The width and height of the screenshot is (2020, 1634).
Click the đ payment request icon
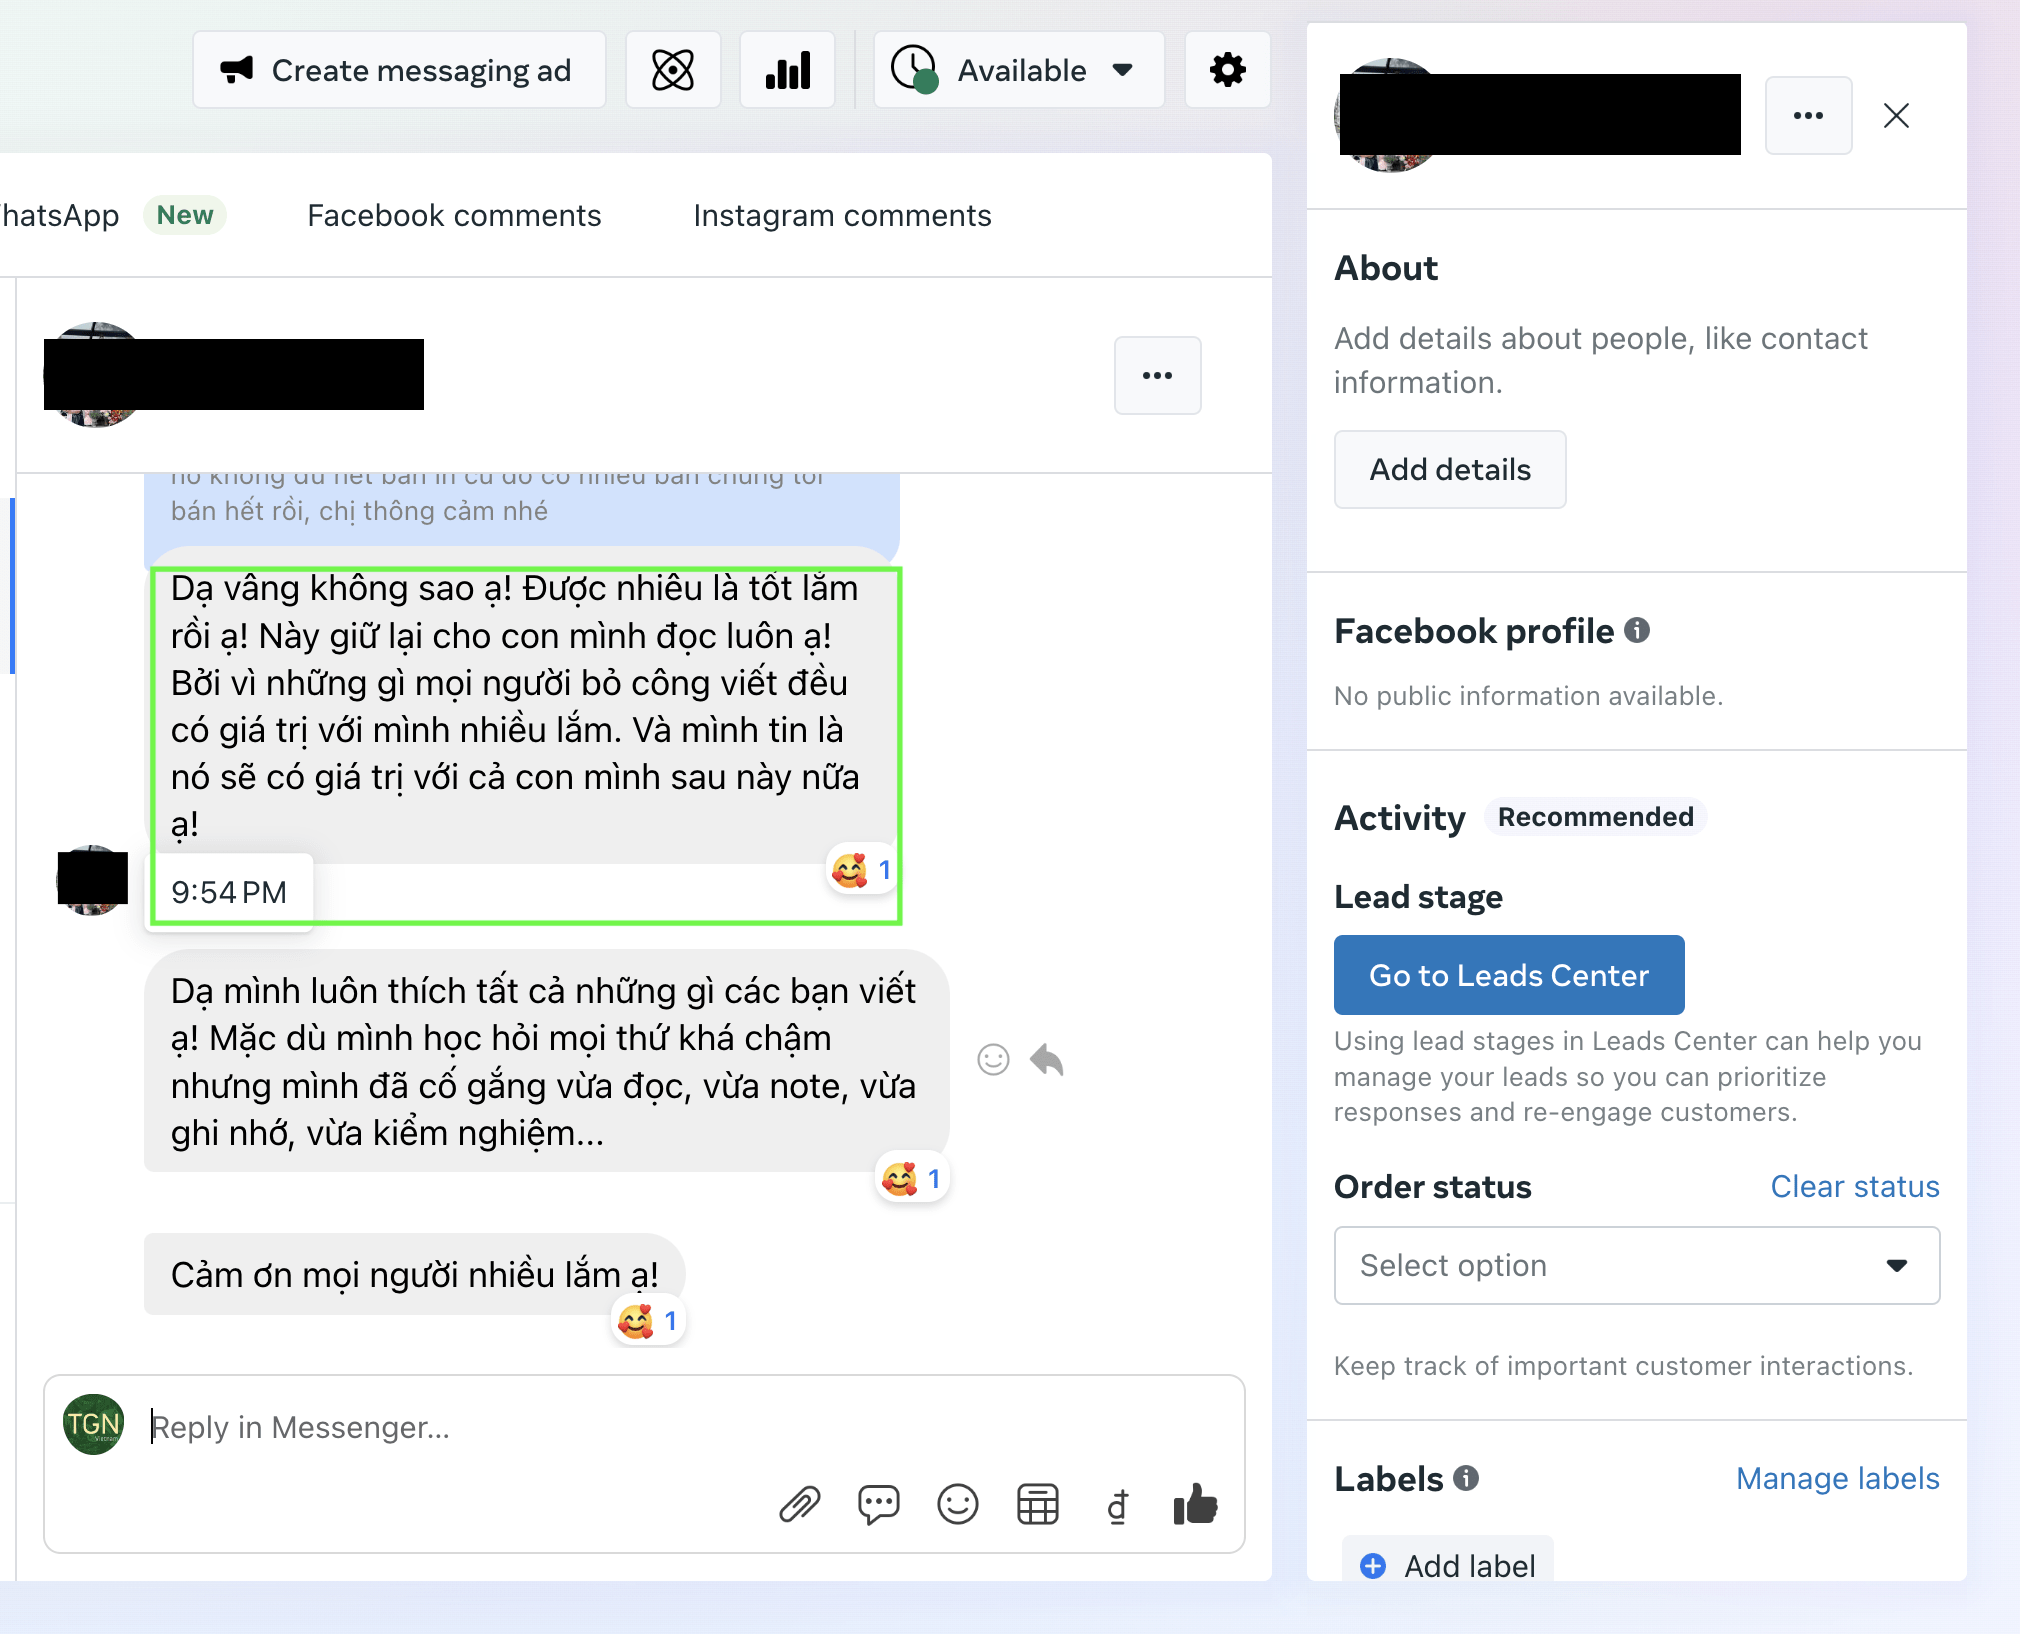(x=1118, y=1505)
